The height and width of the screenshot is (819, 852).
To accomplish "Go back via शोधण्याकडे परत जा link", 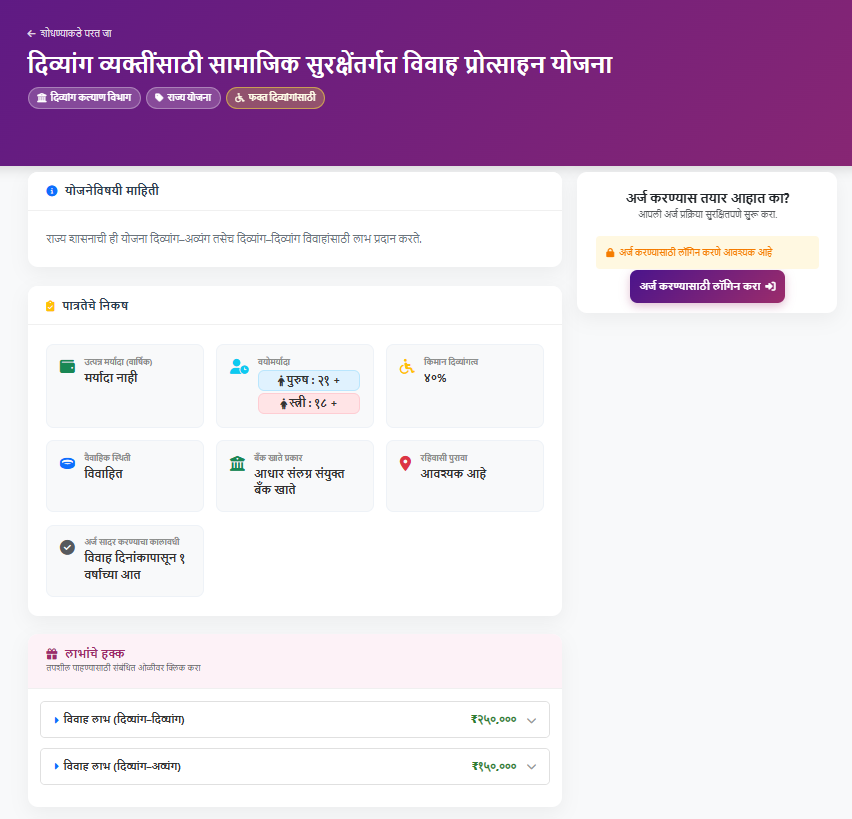I will click(76, 33).
